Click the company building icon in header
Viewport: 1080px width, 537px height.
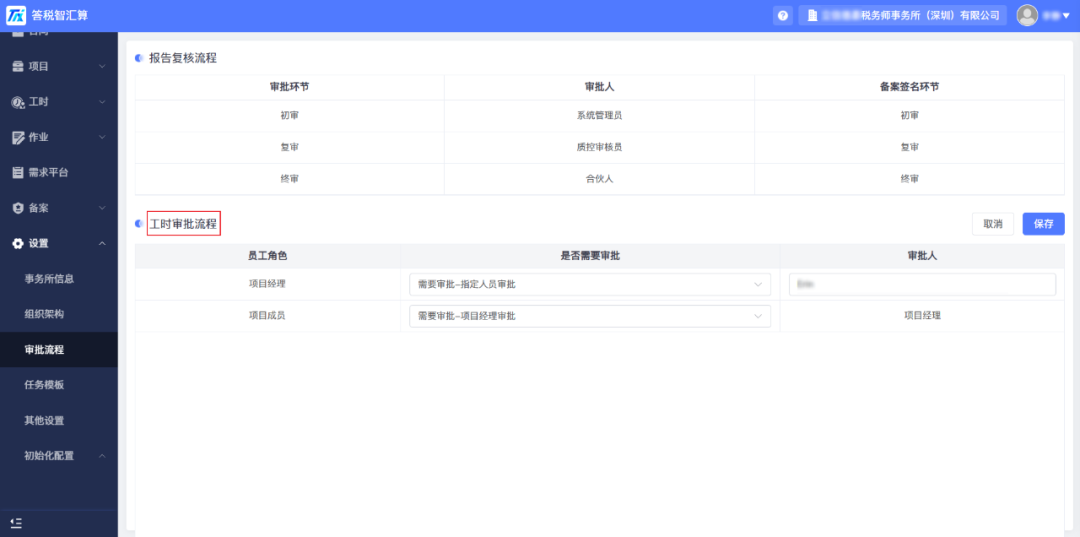pyautogui.click(x=812, y=15)
